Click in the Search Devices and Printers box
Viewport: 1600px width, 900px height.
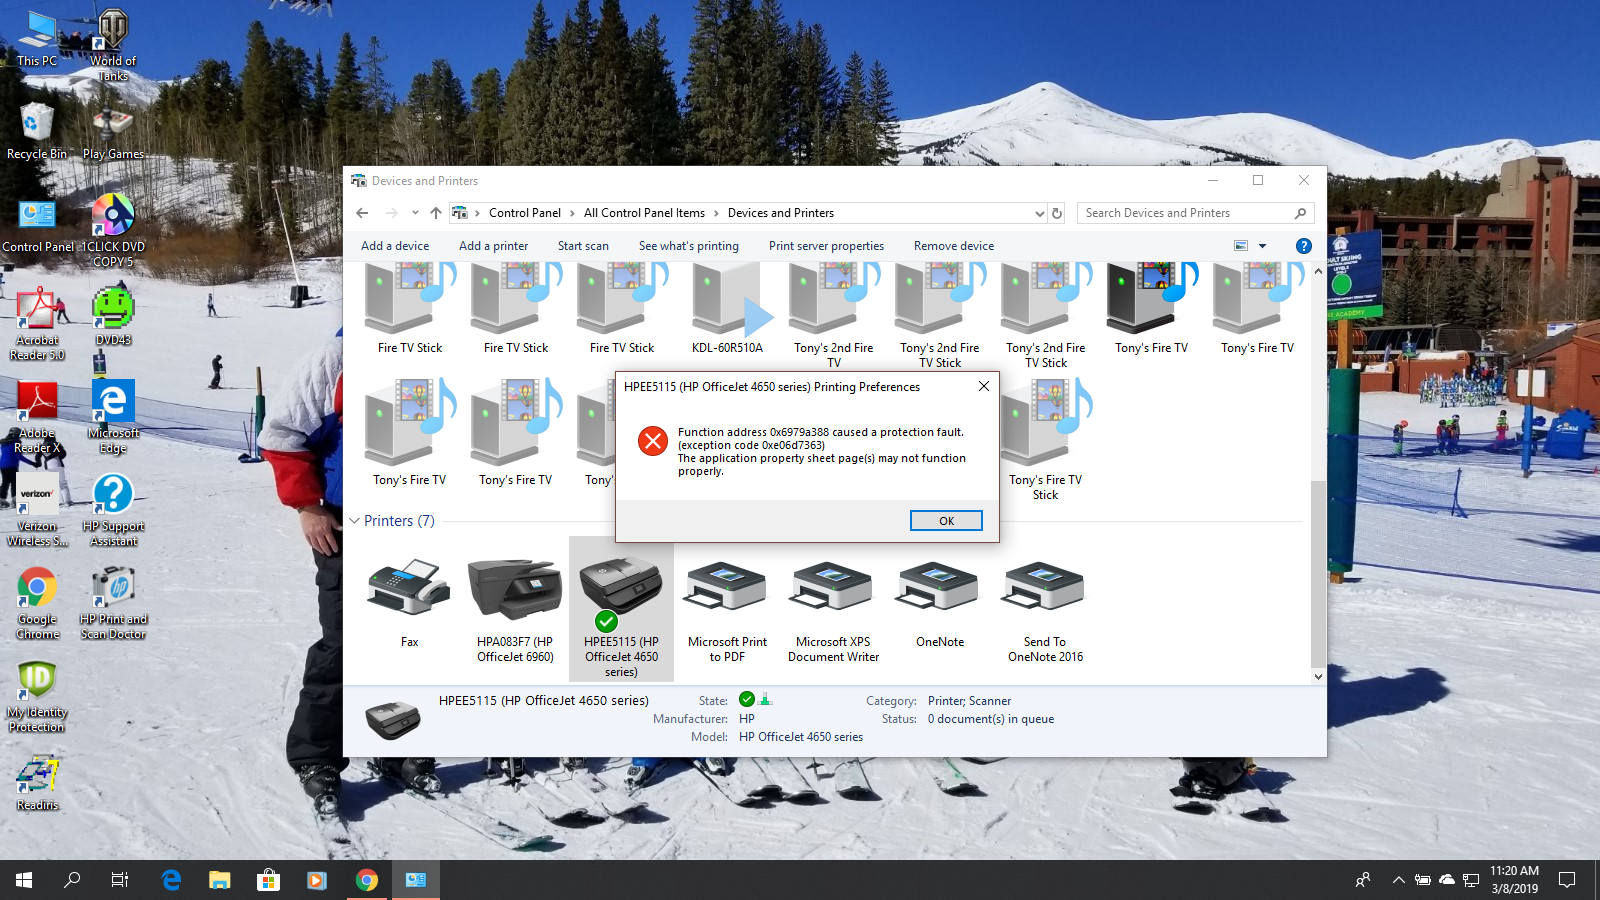pyautogui.click(x=1195, y=213)
